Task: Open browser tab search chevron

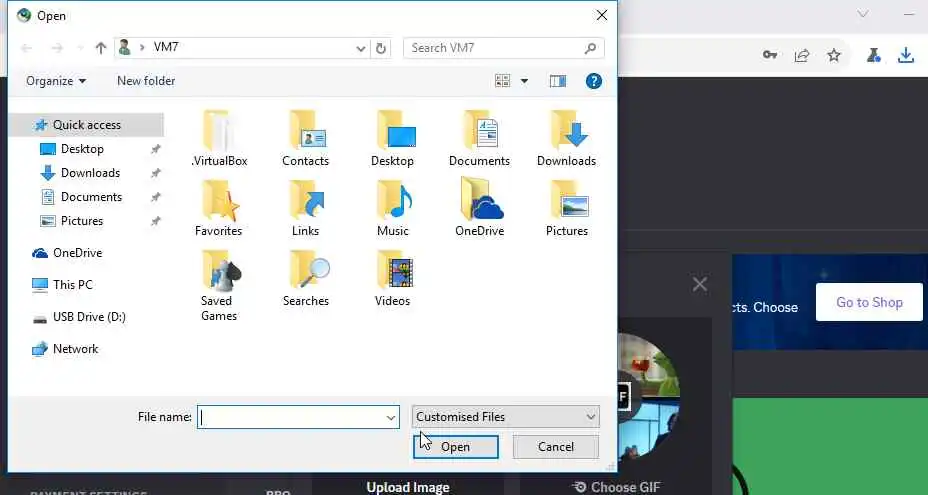Action: coord(863,14)
